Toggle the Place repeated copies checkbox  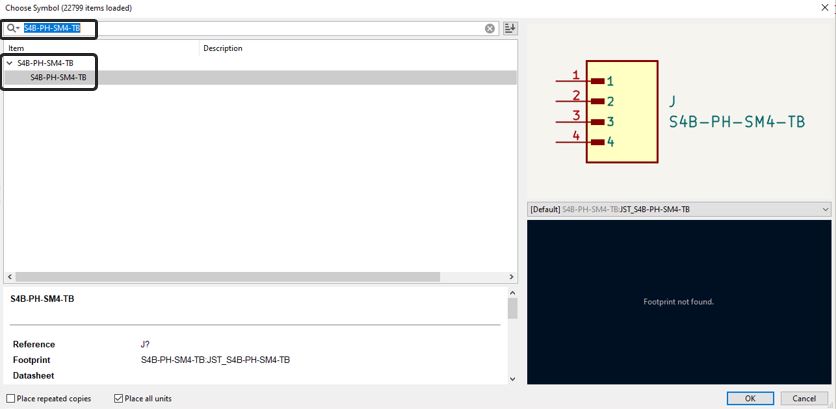11,398
